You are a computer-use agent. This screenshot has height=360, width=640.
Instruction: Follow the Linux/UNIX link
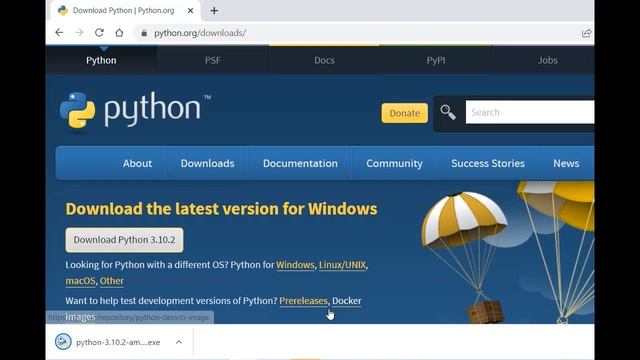click(342, 265)
